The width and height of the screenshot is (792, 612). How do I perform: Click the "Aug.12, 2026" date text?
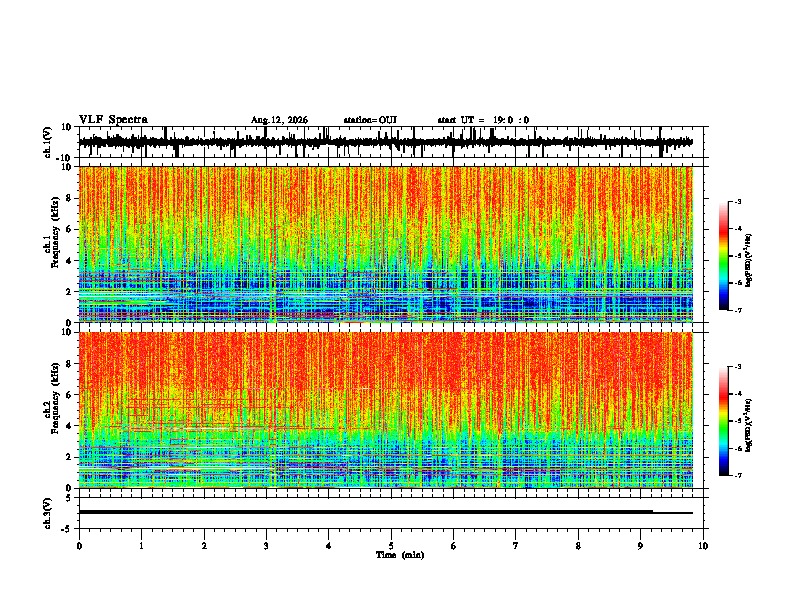pyautogui.click(x=279, y=120)
